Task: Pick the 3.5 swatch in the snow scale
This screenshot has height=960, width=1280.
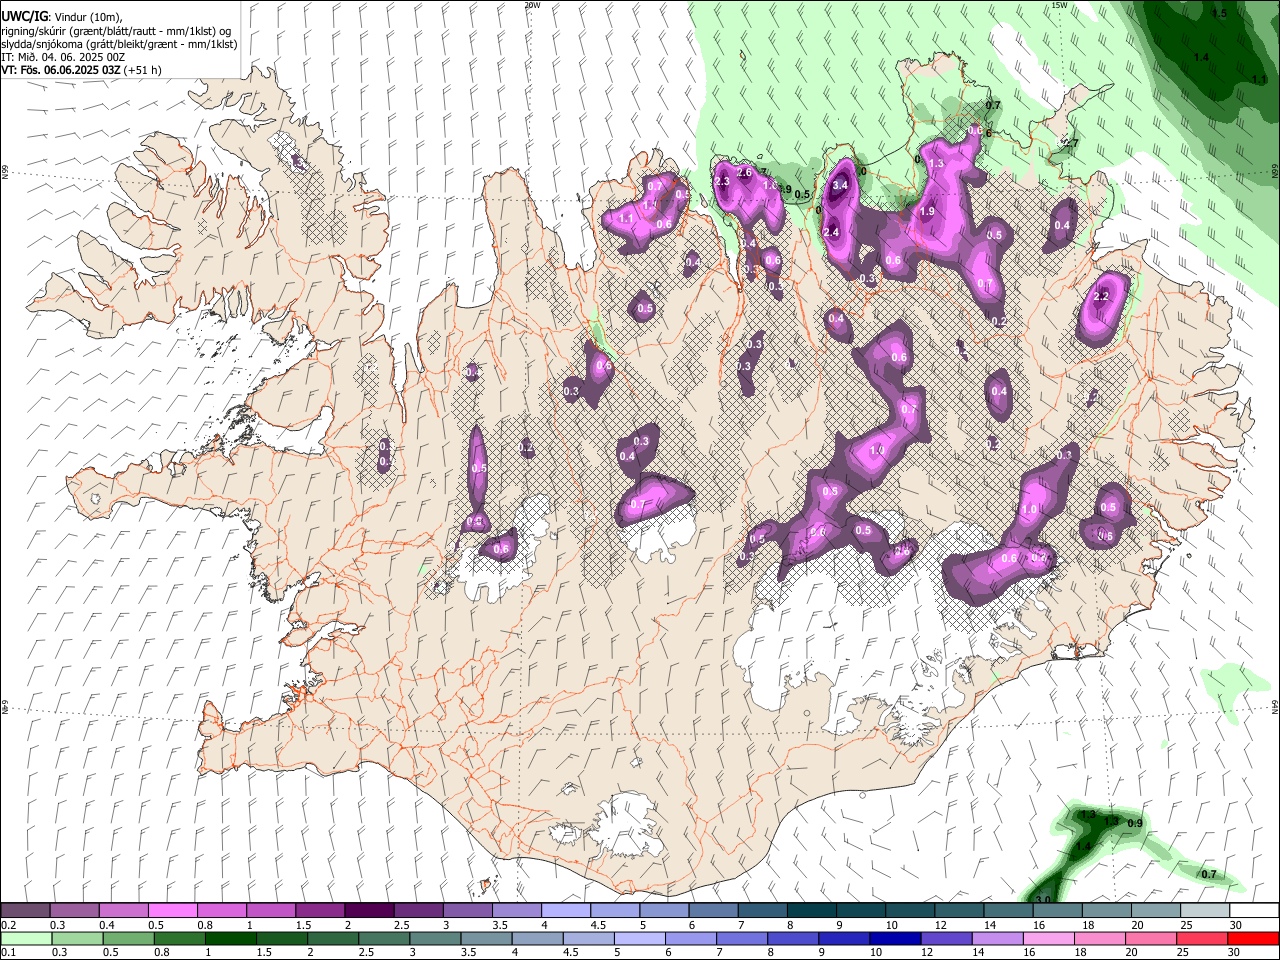Action: (x=515, y=911)
